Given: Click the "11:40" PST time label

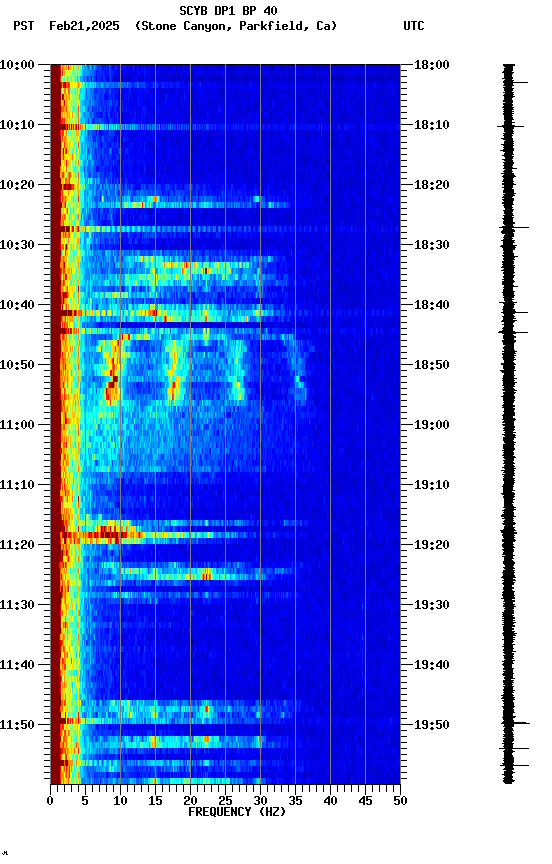Looking at the screenshot, I should 17,665.
